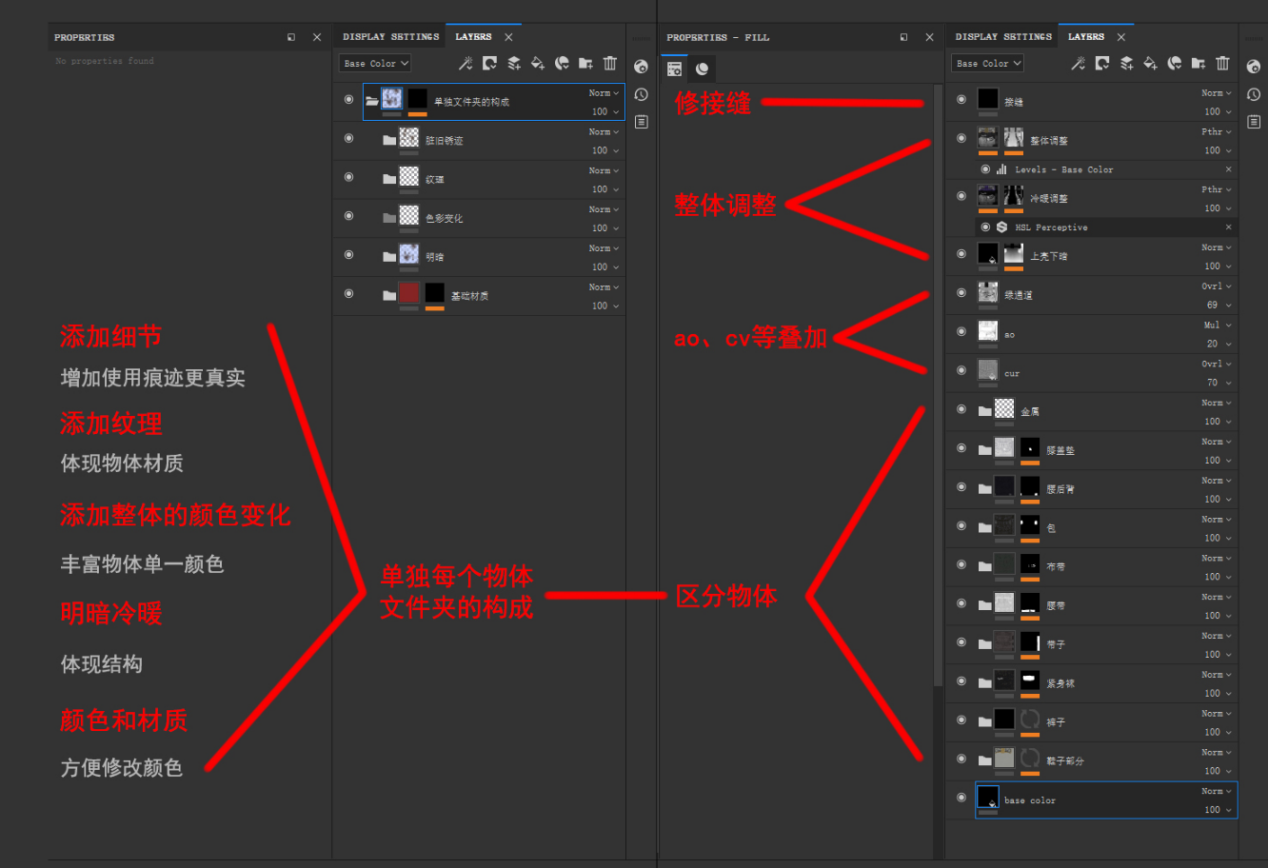Open the log icon in middle sidebar
The width and height of the screenshot is (1268, 868).
pyautogui.click(x=641, y=122)
